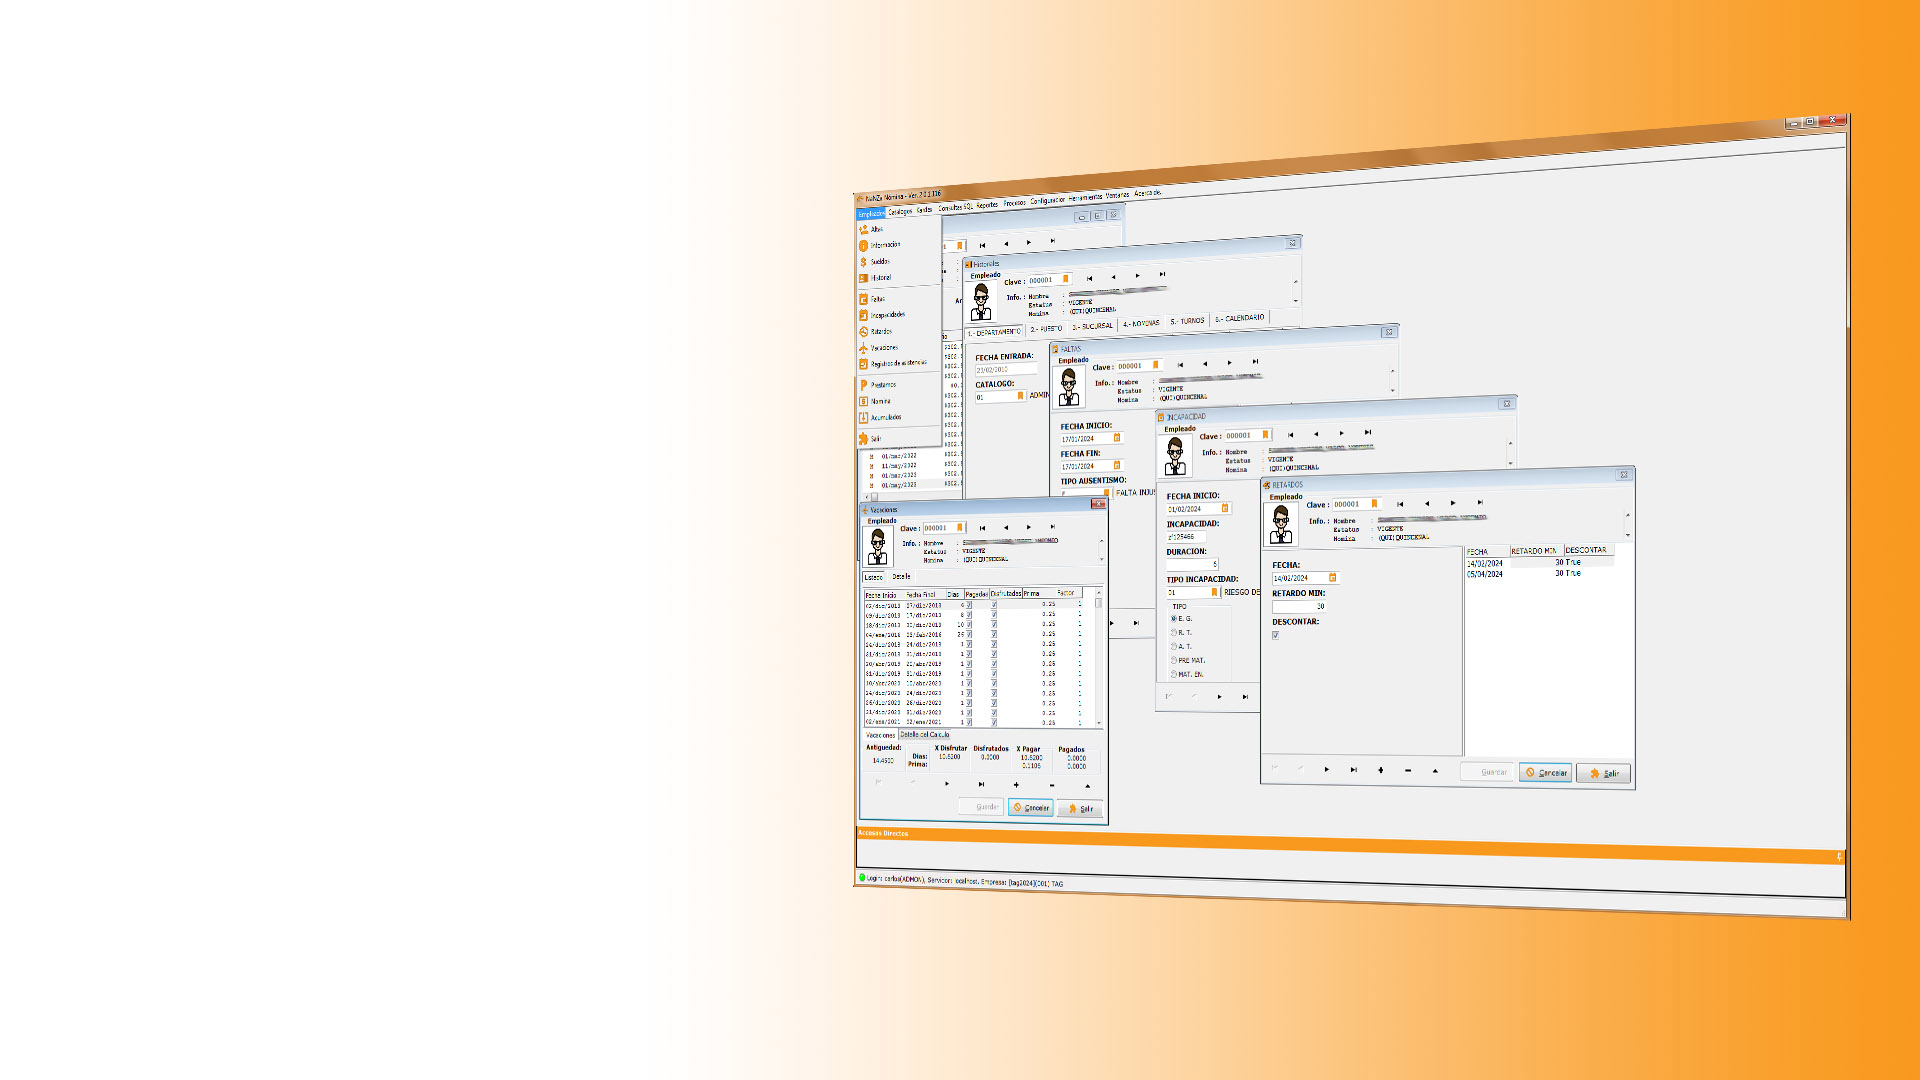Open calendar picker for Retardos FECHA field
The image size is (1920, 1080).
(x=1332, y=578)
